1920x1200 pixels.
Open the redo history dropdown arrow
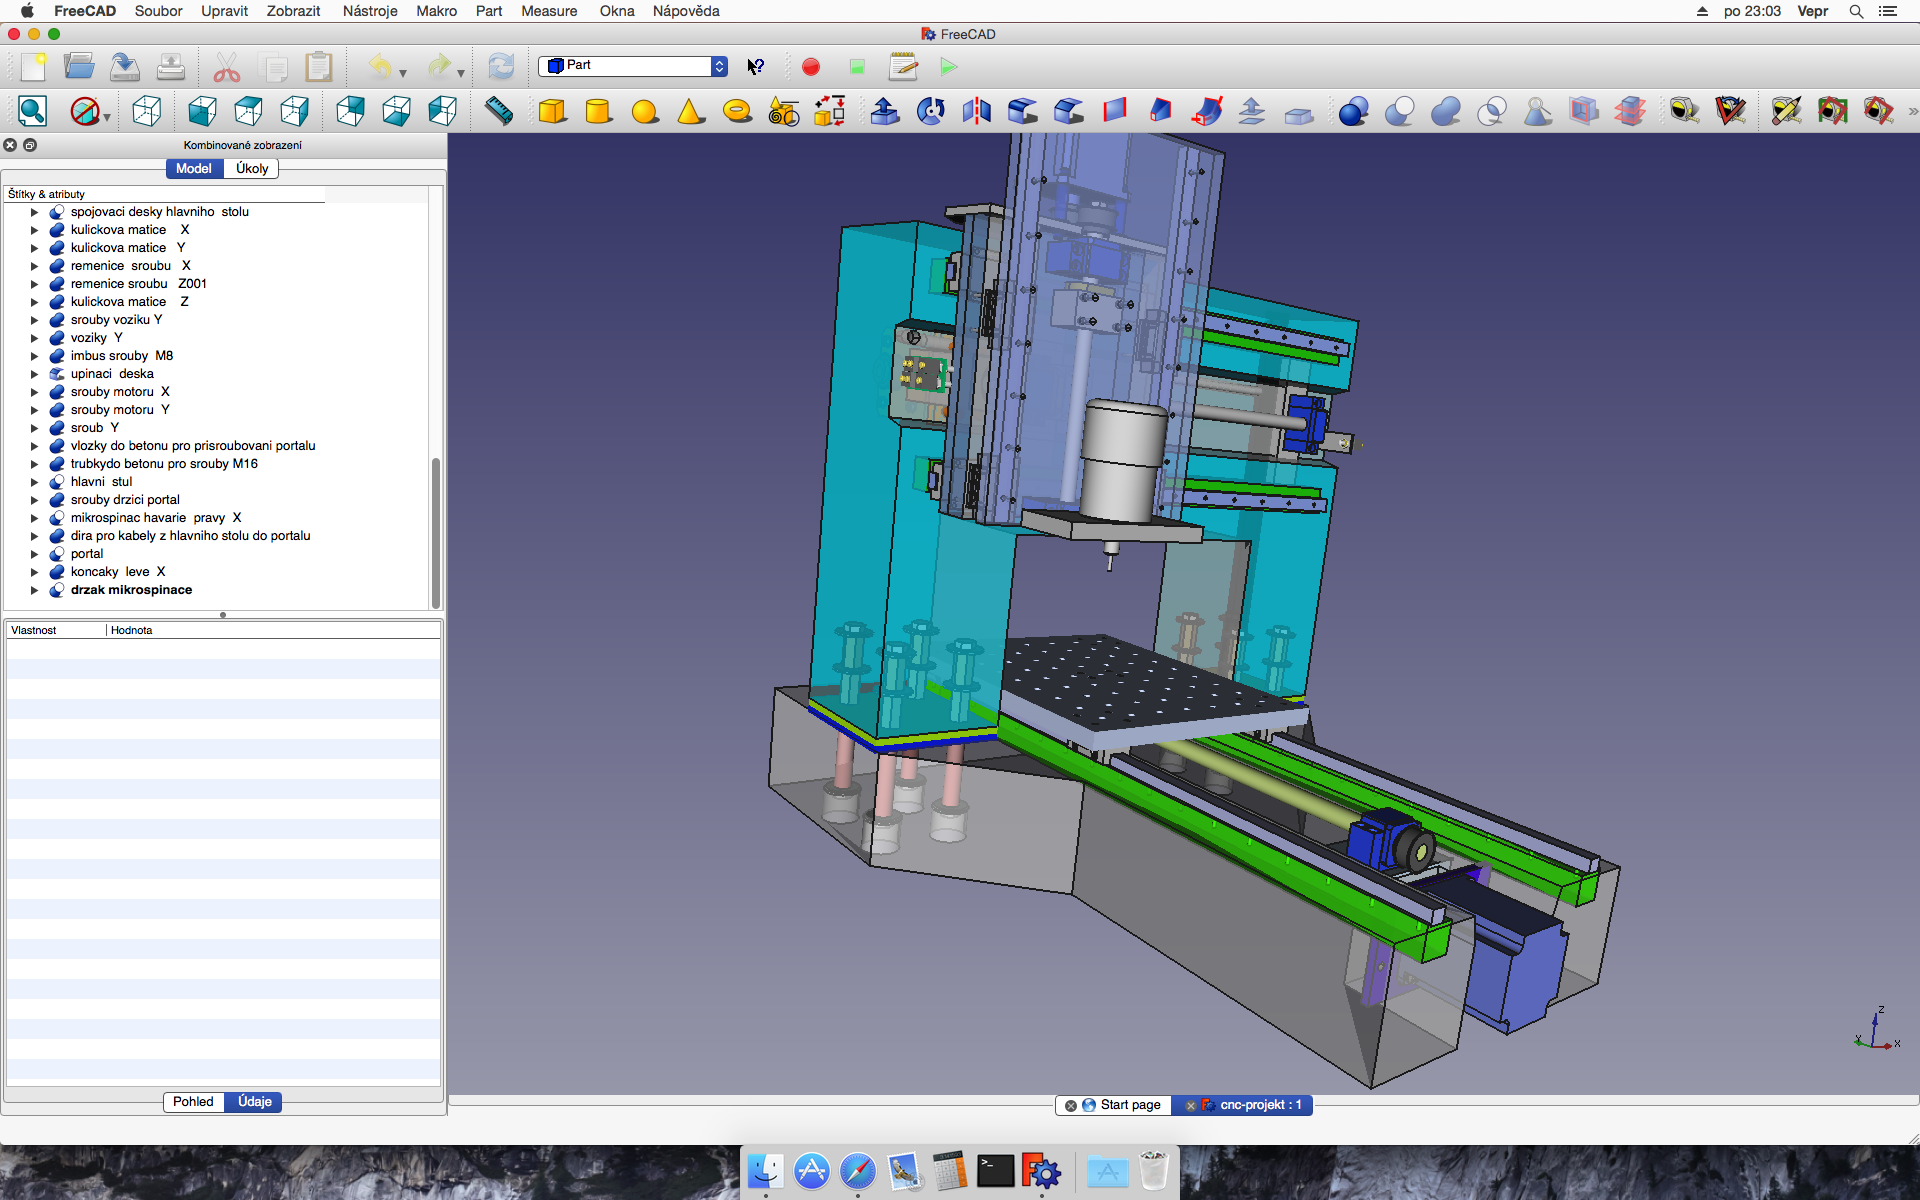[x=461, y=73]
